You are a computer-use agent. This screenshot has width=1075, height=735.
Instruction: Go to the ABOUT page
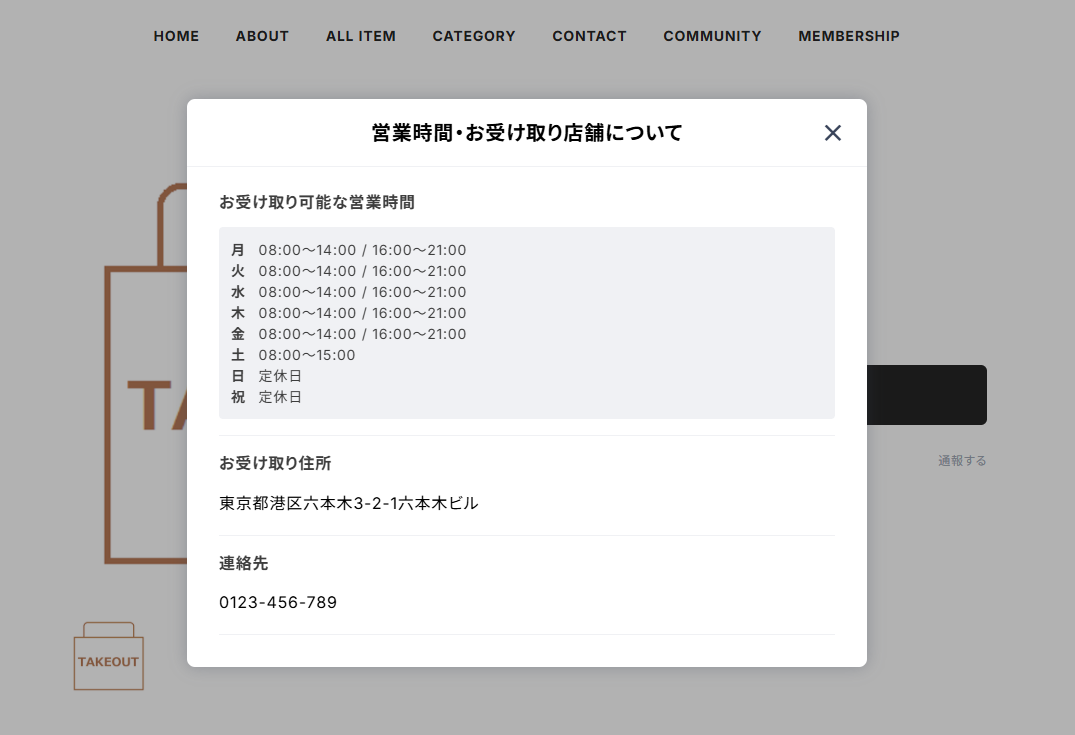point(263,36)
